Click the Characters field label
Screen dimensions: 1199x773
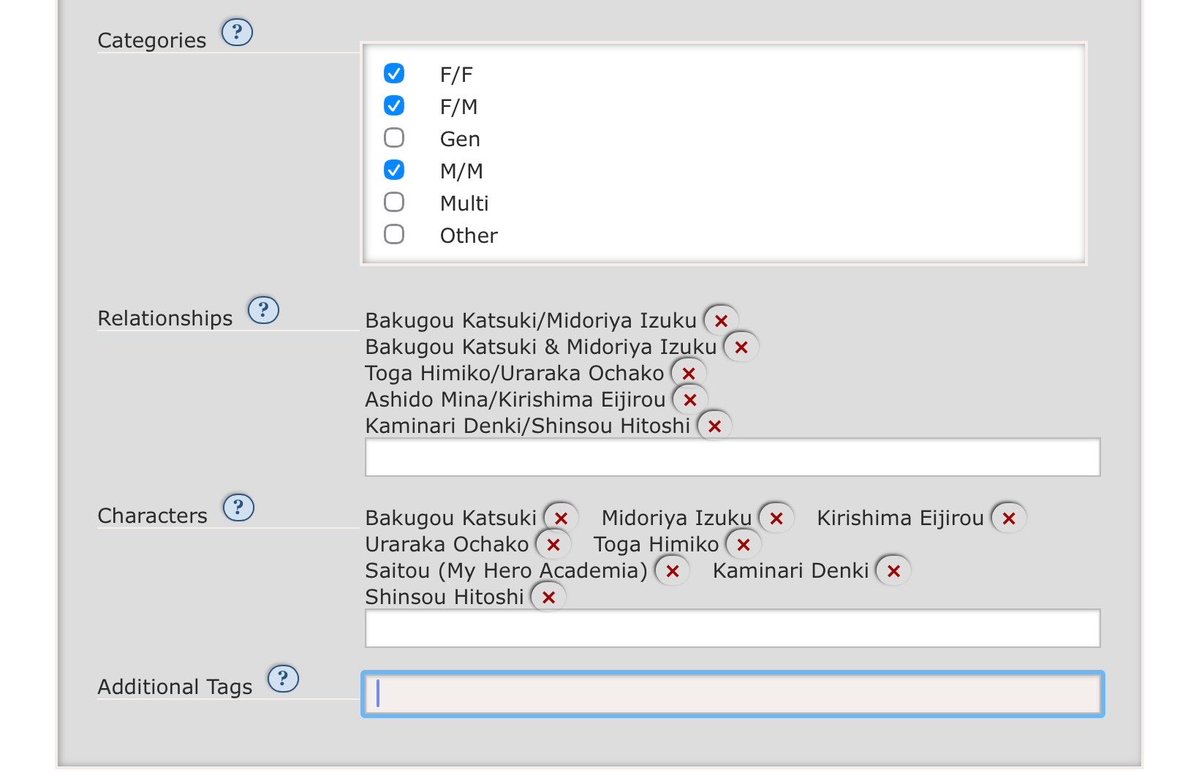click(152, 516)
